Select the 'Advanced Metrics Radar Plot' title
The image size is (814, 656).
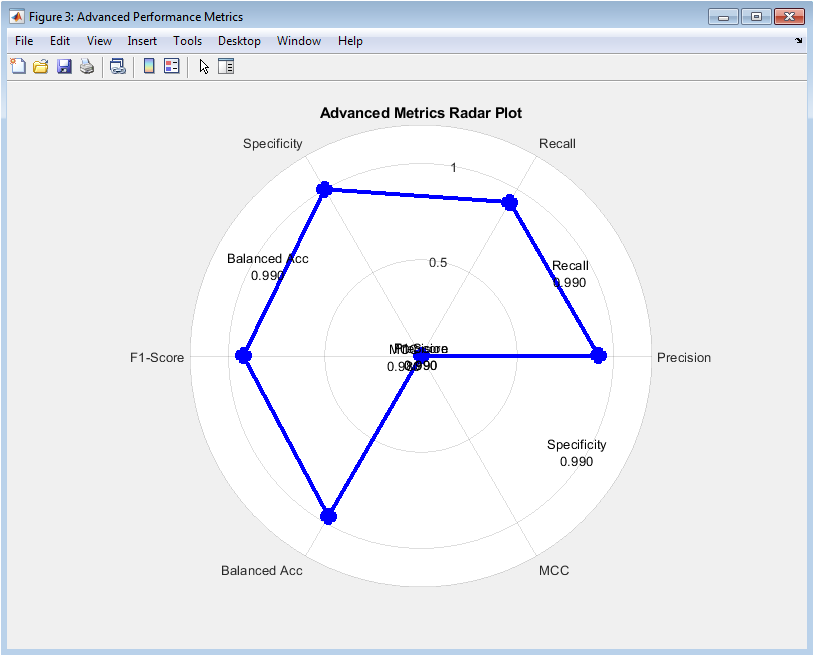tap(420, 113)
